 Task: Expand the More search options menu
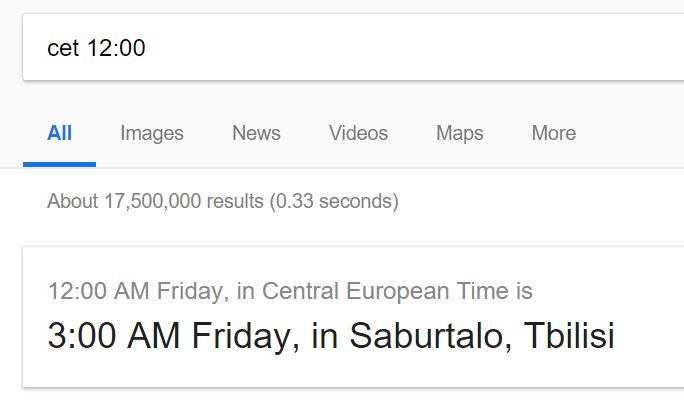pyautogui.click(x=553, y=133)
